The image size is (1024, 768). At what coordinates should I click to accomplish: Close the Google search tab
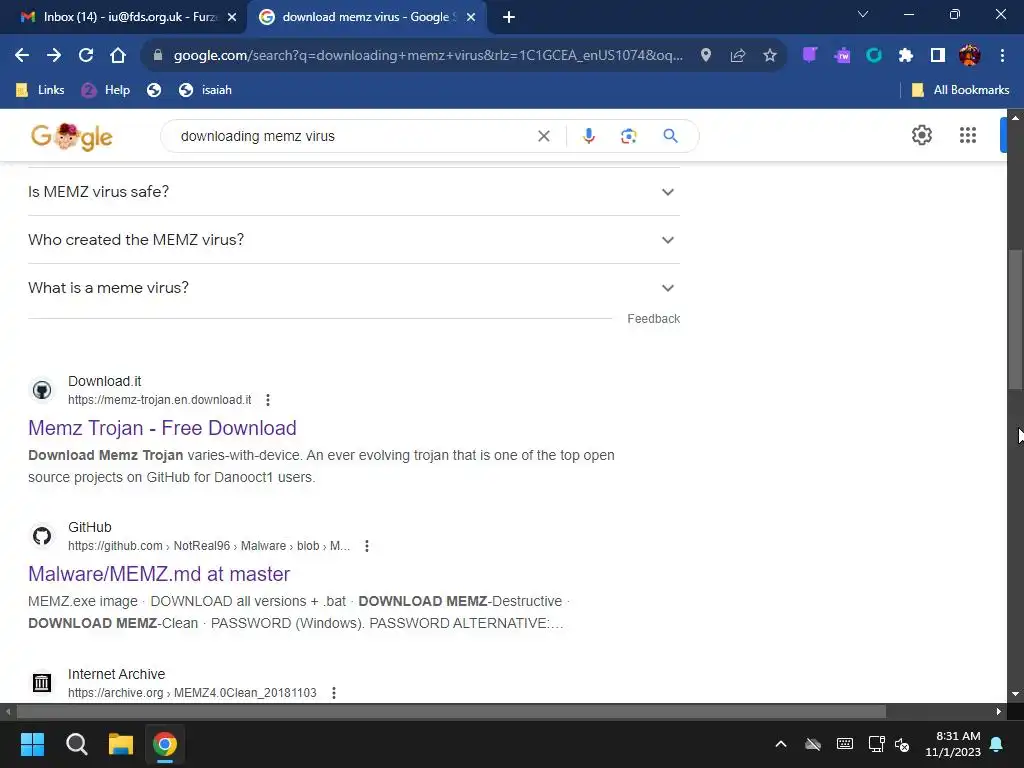[x=471, y=17]
